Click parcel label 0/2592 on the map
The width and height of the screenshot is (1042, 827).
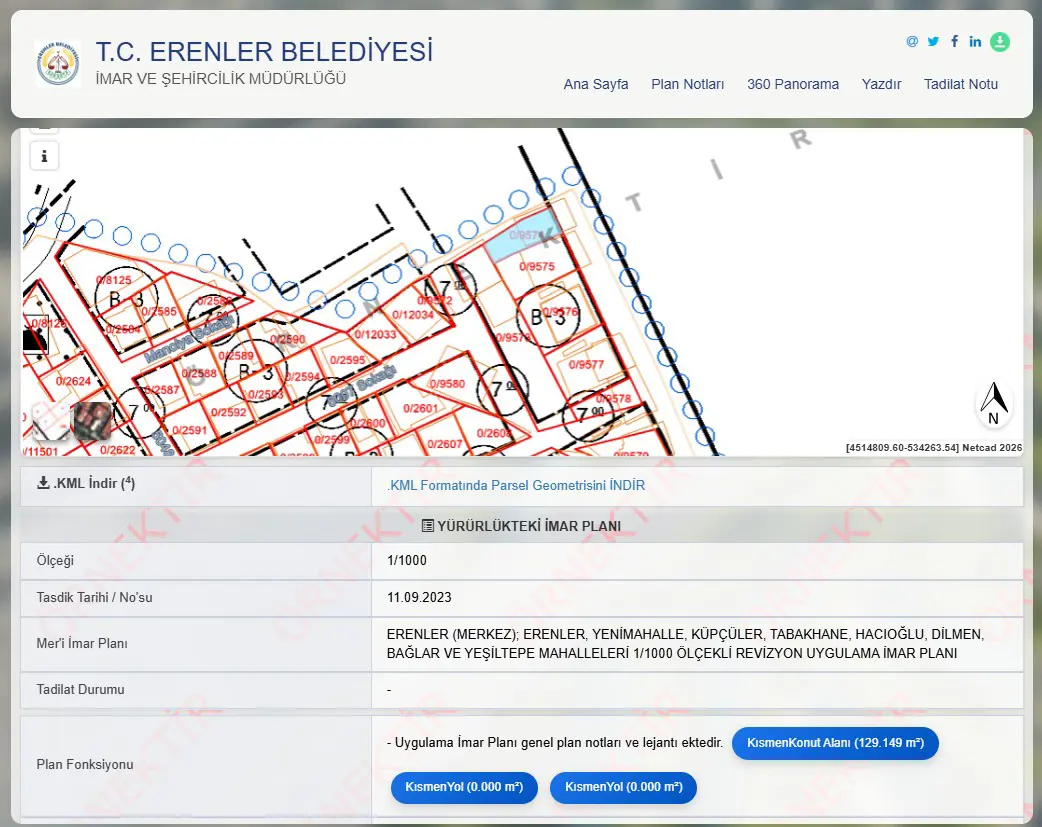tap(229, 412)
